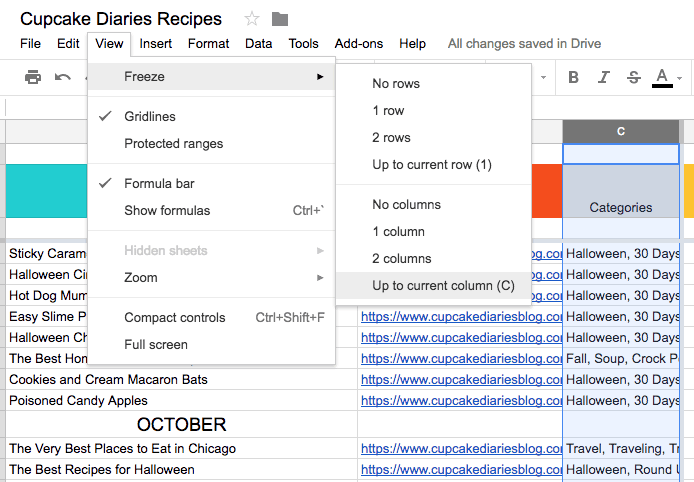Star the Cupcake Diaries Recipes document
Viewport: 694px width, 482px height.
click(x=252, y=19)
